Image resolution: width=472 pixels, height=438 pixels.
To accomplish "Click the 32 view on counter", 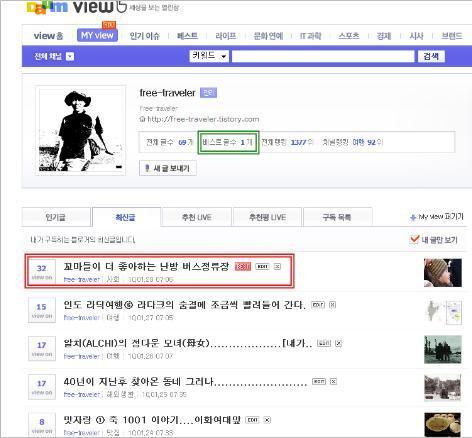I will [x=42, y=272].
